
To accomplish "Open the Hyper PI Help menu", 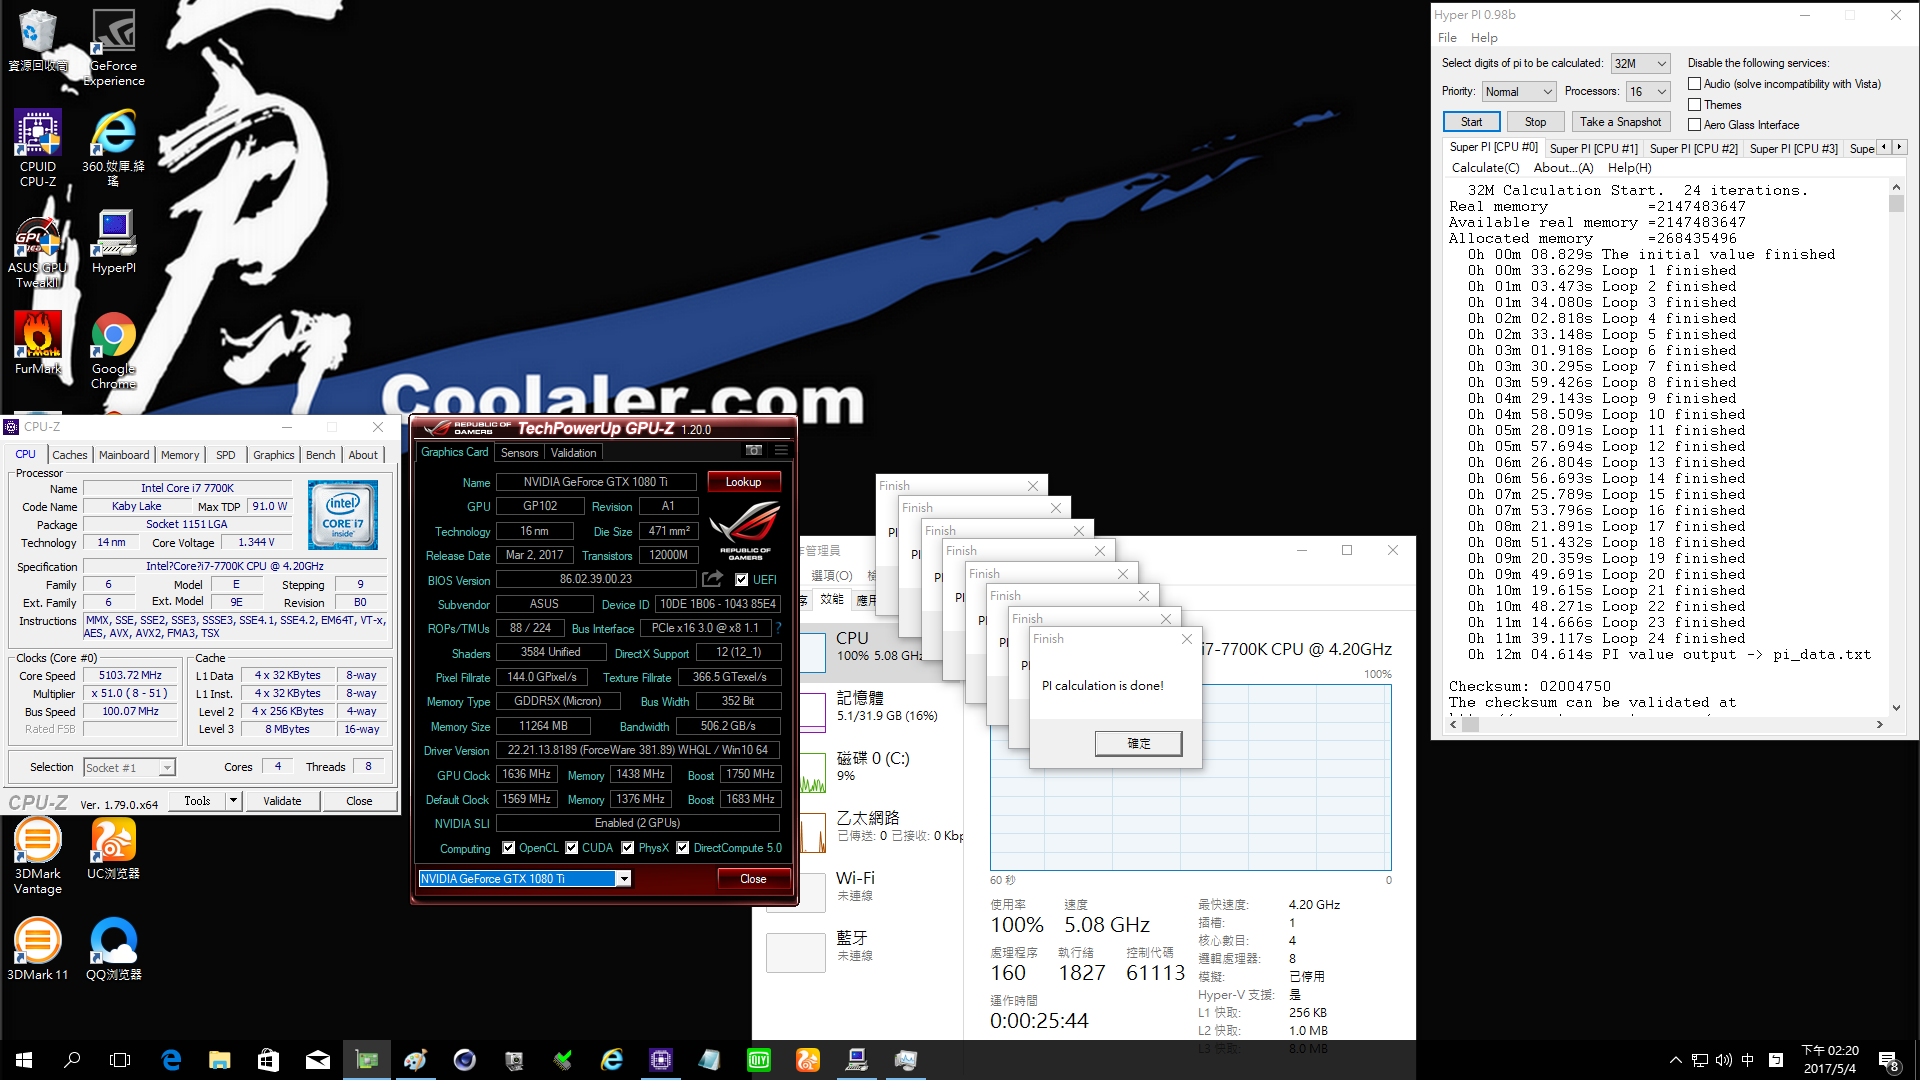I will click(x=1484, y=37).
